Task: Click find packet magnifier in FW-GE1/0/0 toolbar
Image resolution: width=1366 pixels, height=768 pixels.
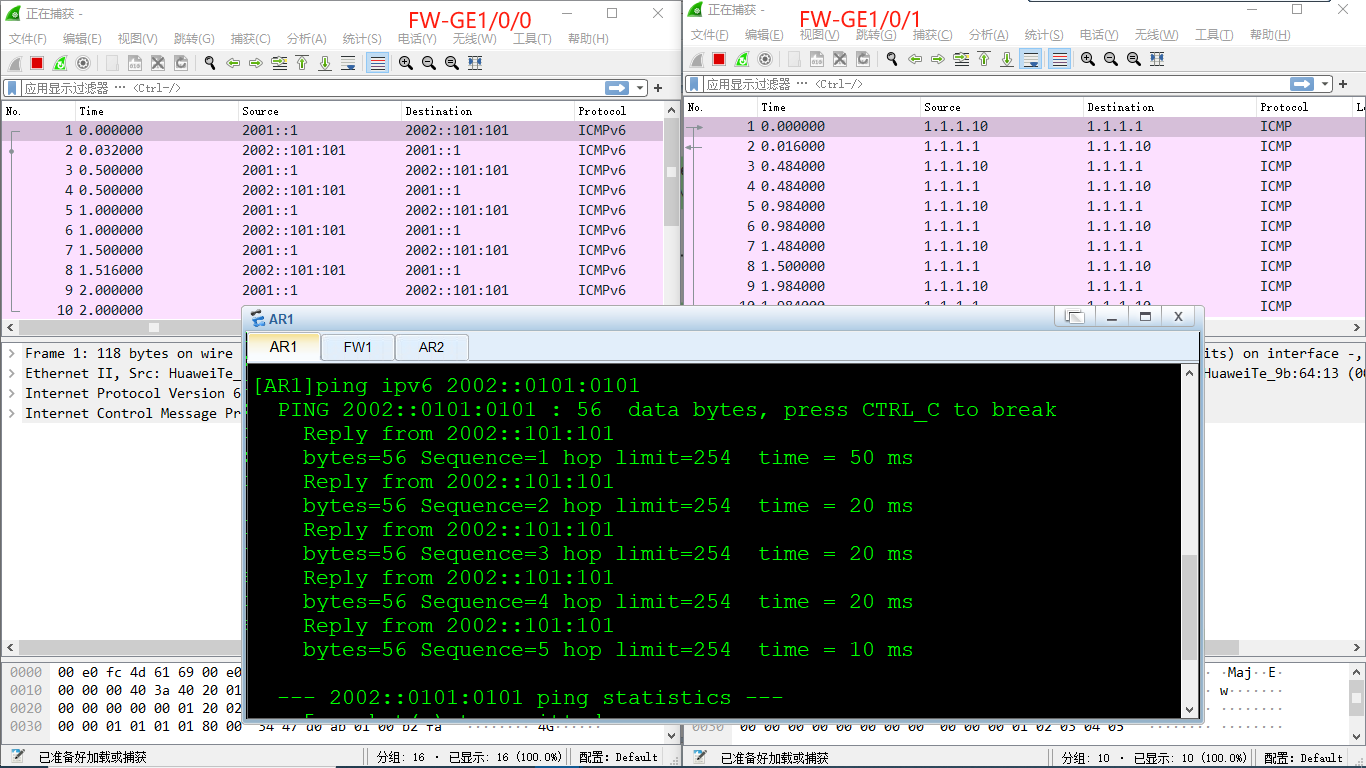Action: click(210, 63)
